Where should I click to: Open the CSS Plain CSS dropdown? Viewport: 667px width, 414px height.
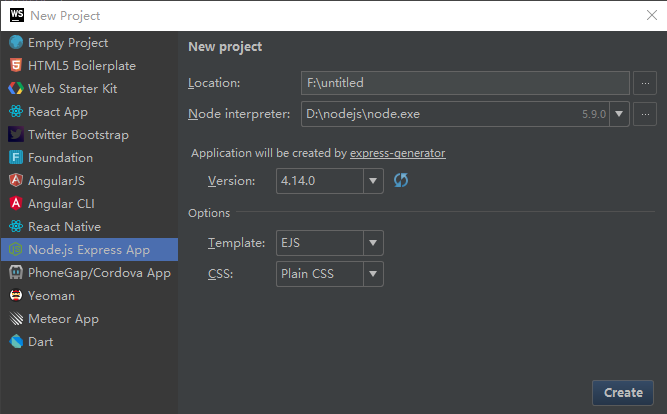pos(373,274)
